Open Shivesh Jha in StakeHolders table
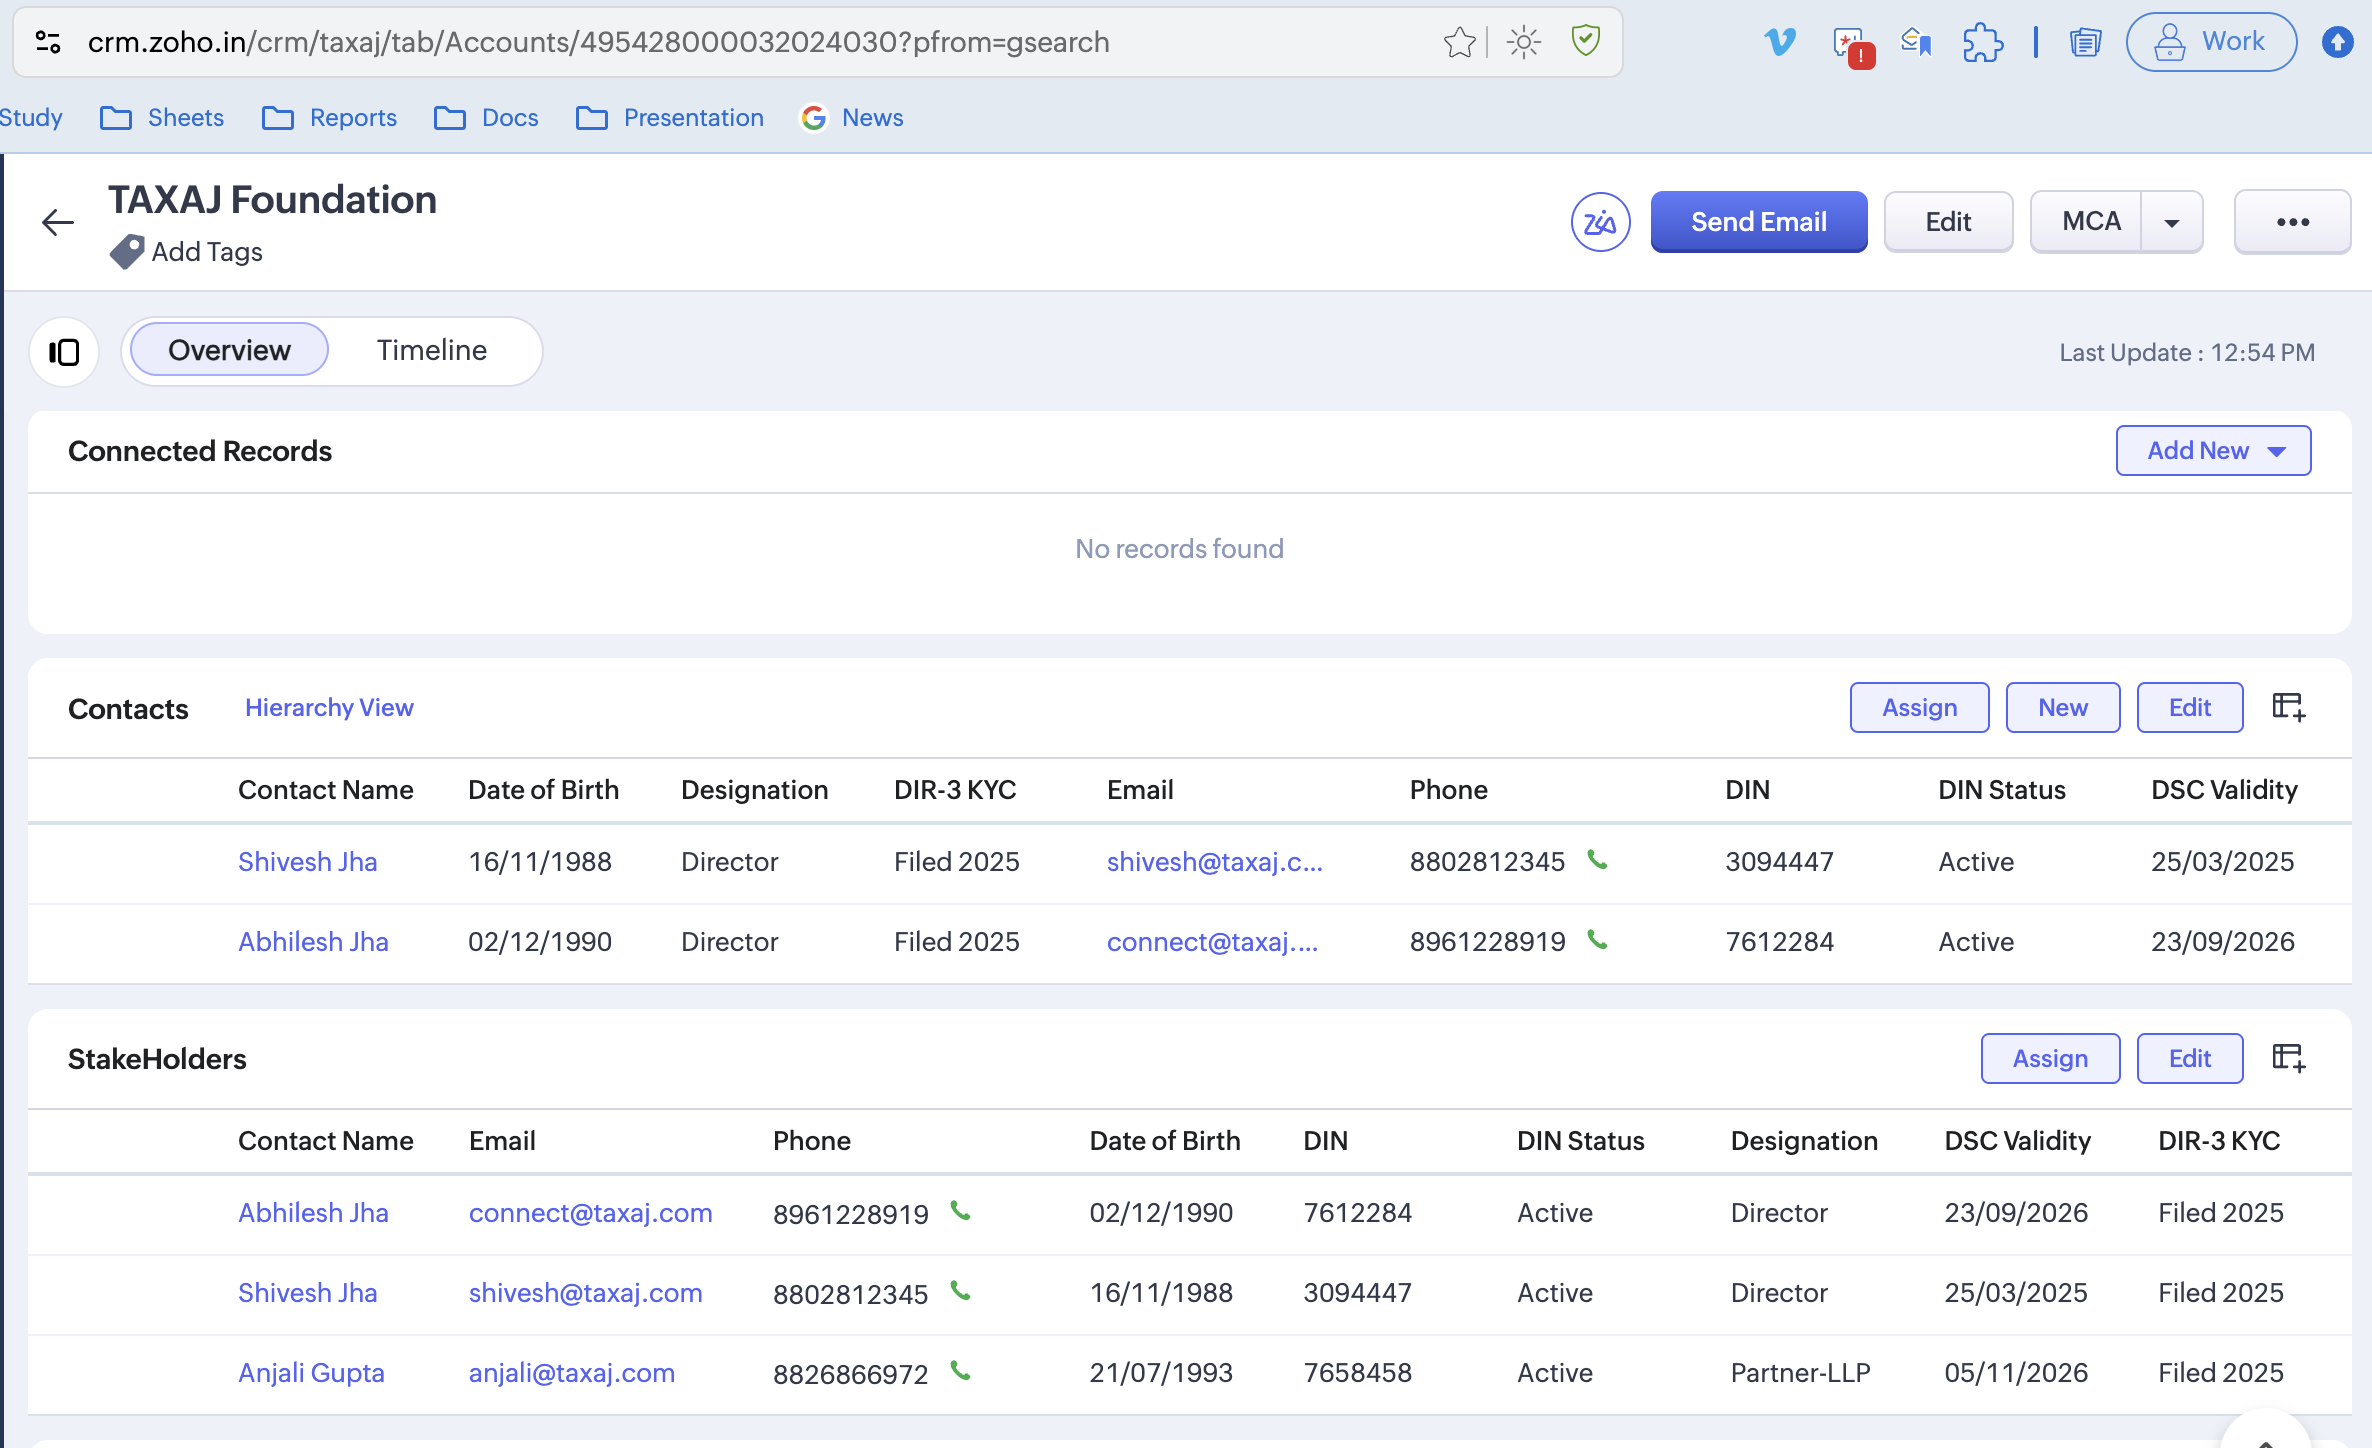2372x1448 pixels. [308, 1293]
